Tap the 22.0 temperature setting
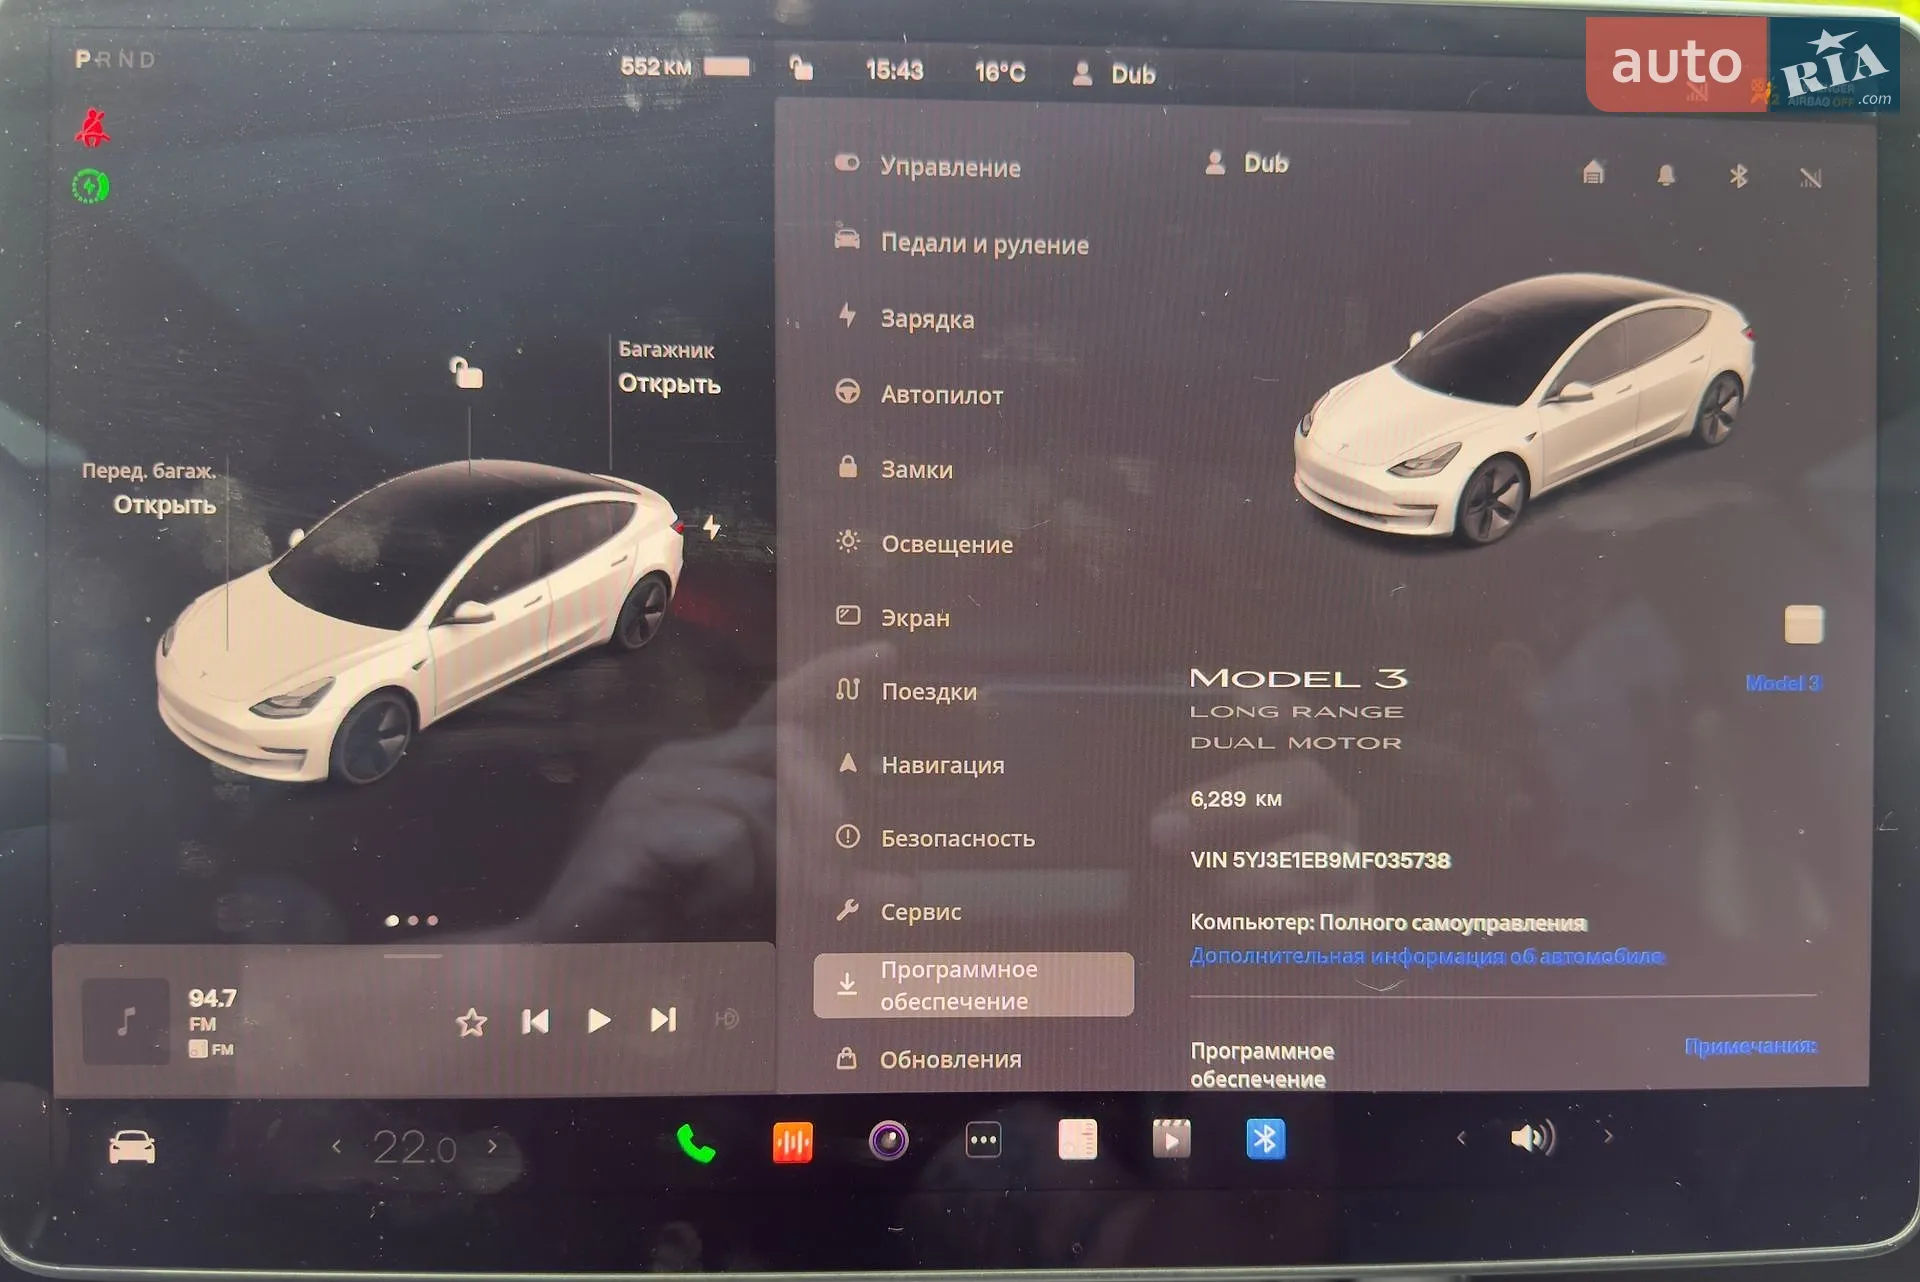 (414, 1147)
